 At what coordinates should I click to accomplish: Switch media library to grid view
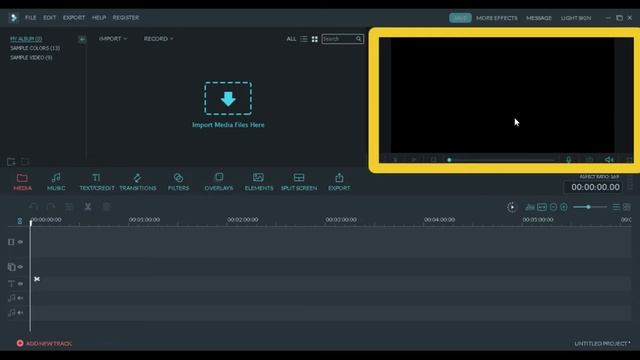coord(315,39)
